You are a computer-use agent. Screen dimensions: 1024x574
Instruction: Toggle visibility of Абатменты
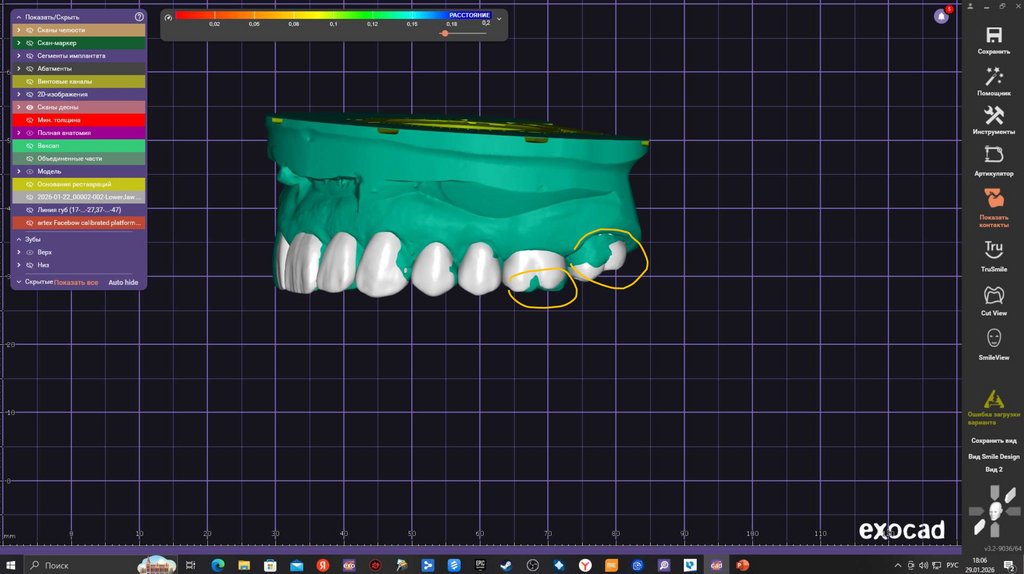pos(30,69)
